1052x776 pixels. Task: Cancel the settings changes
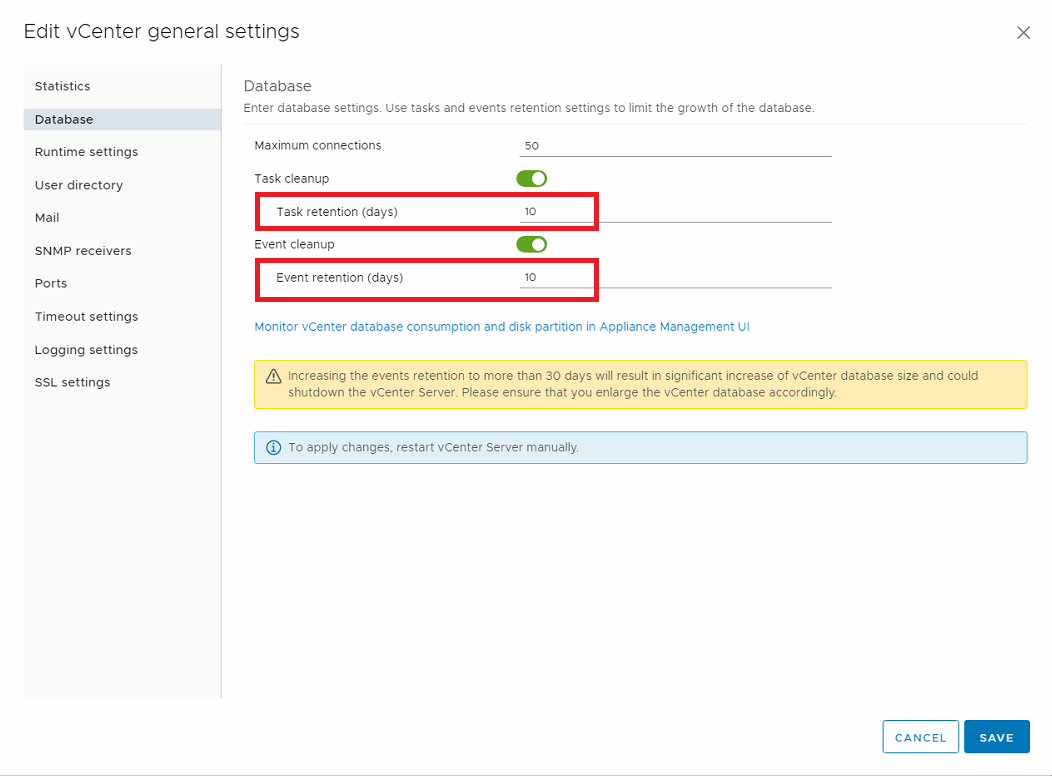coord(920,737)
